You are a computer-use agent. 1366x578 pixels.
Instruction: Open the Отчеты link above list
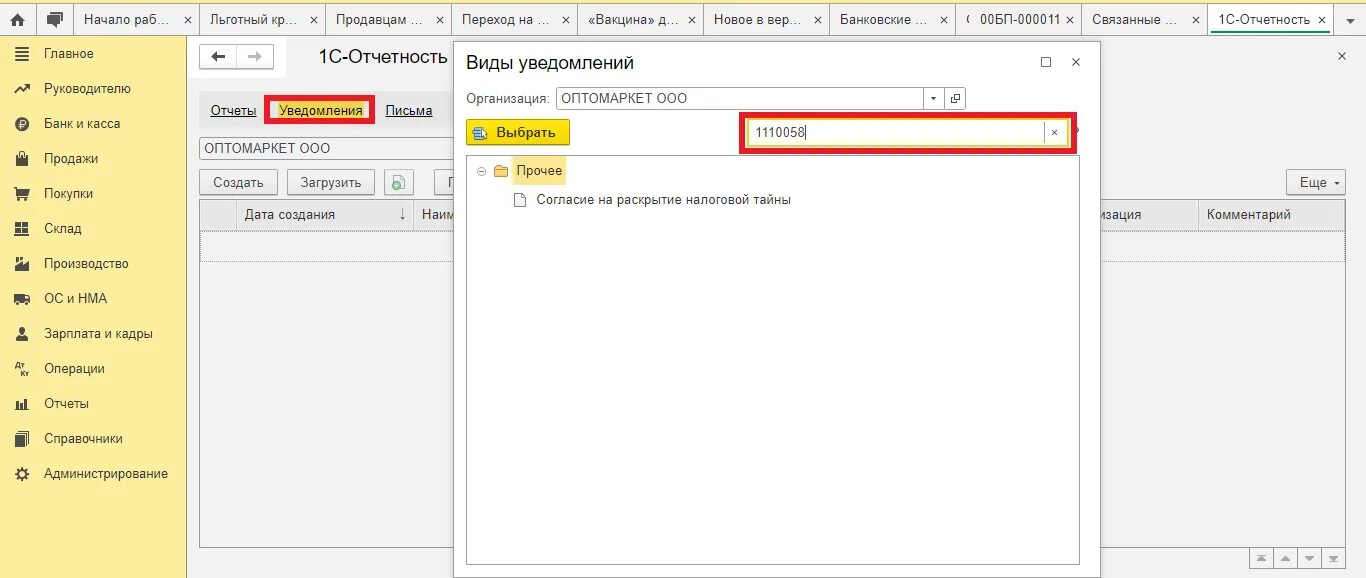tap(234, 111)
